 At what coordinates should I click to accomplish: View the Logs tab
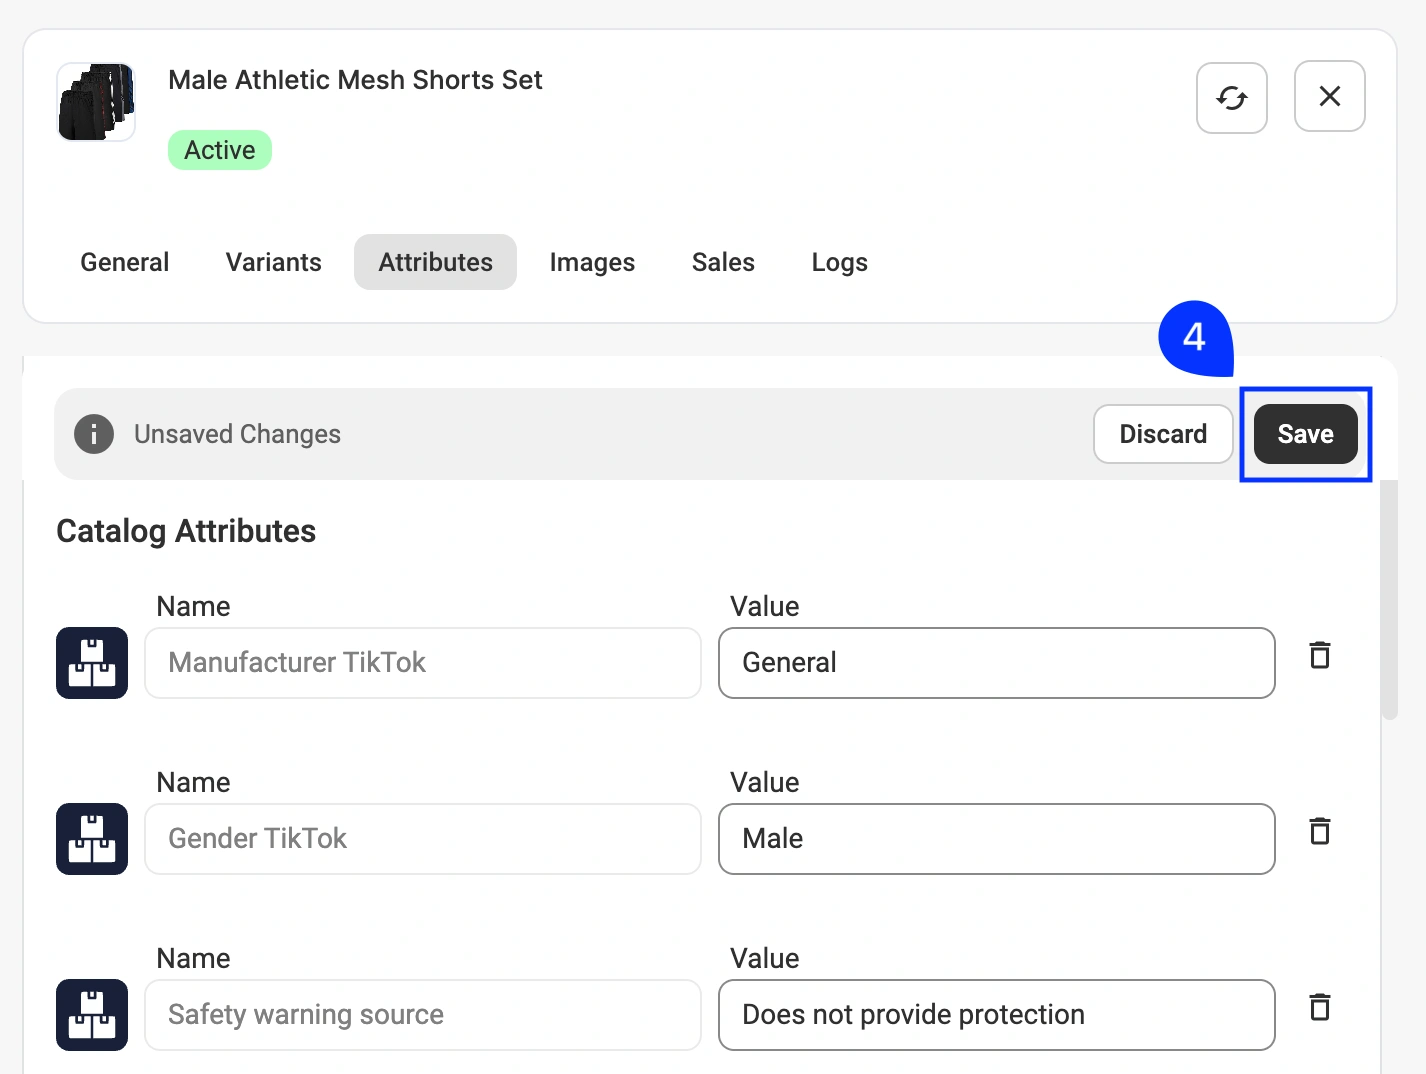pos(840,262)
